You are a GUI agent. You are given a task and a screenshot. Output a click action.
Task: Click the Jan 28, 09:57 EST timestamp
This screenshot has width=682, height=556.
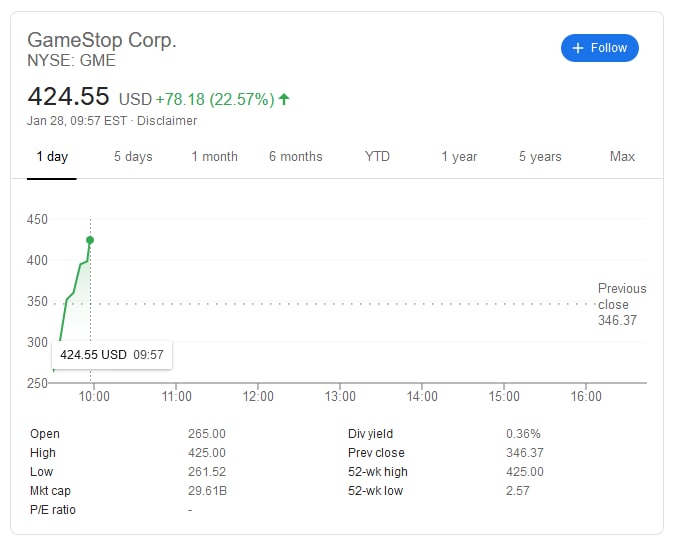(x=77, y=121)
